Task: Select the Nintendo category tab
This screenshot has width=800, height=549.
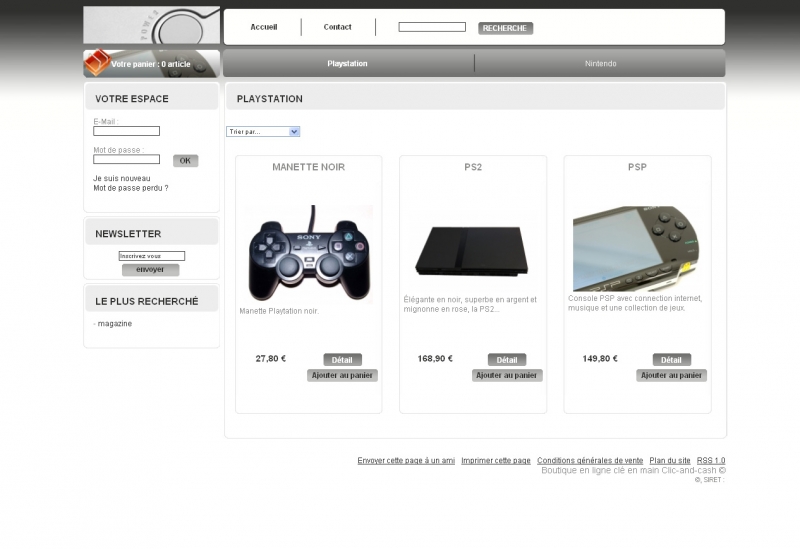Action: click(601, 64)
